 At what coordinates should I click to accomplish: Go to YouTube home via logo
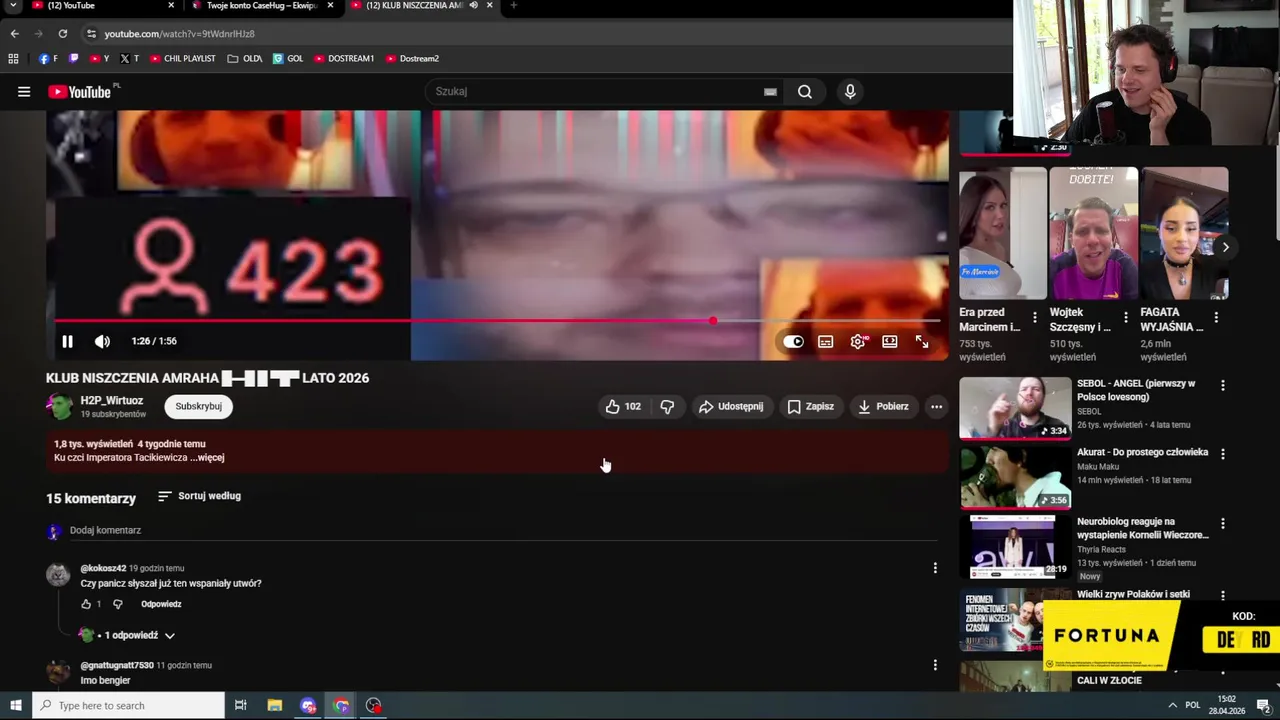click(80, 92)
